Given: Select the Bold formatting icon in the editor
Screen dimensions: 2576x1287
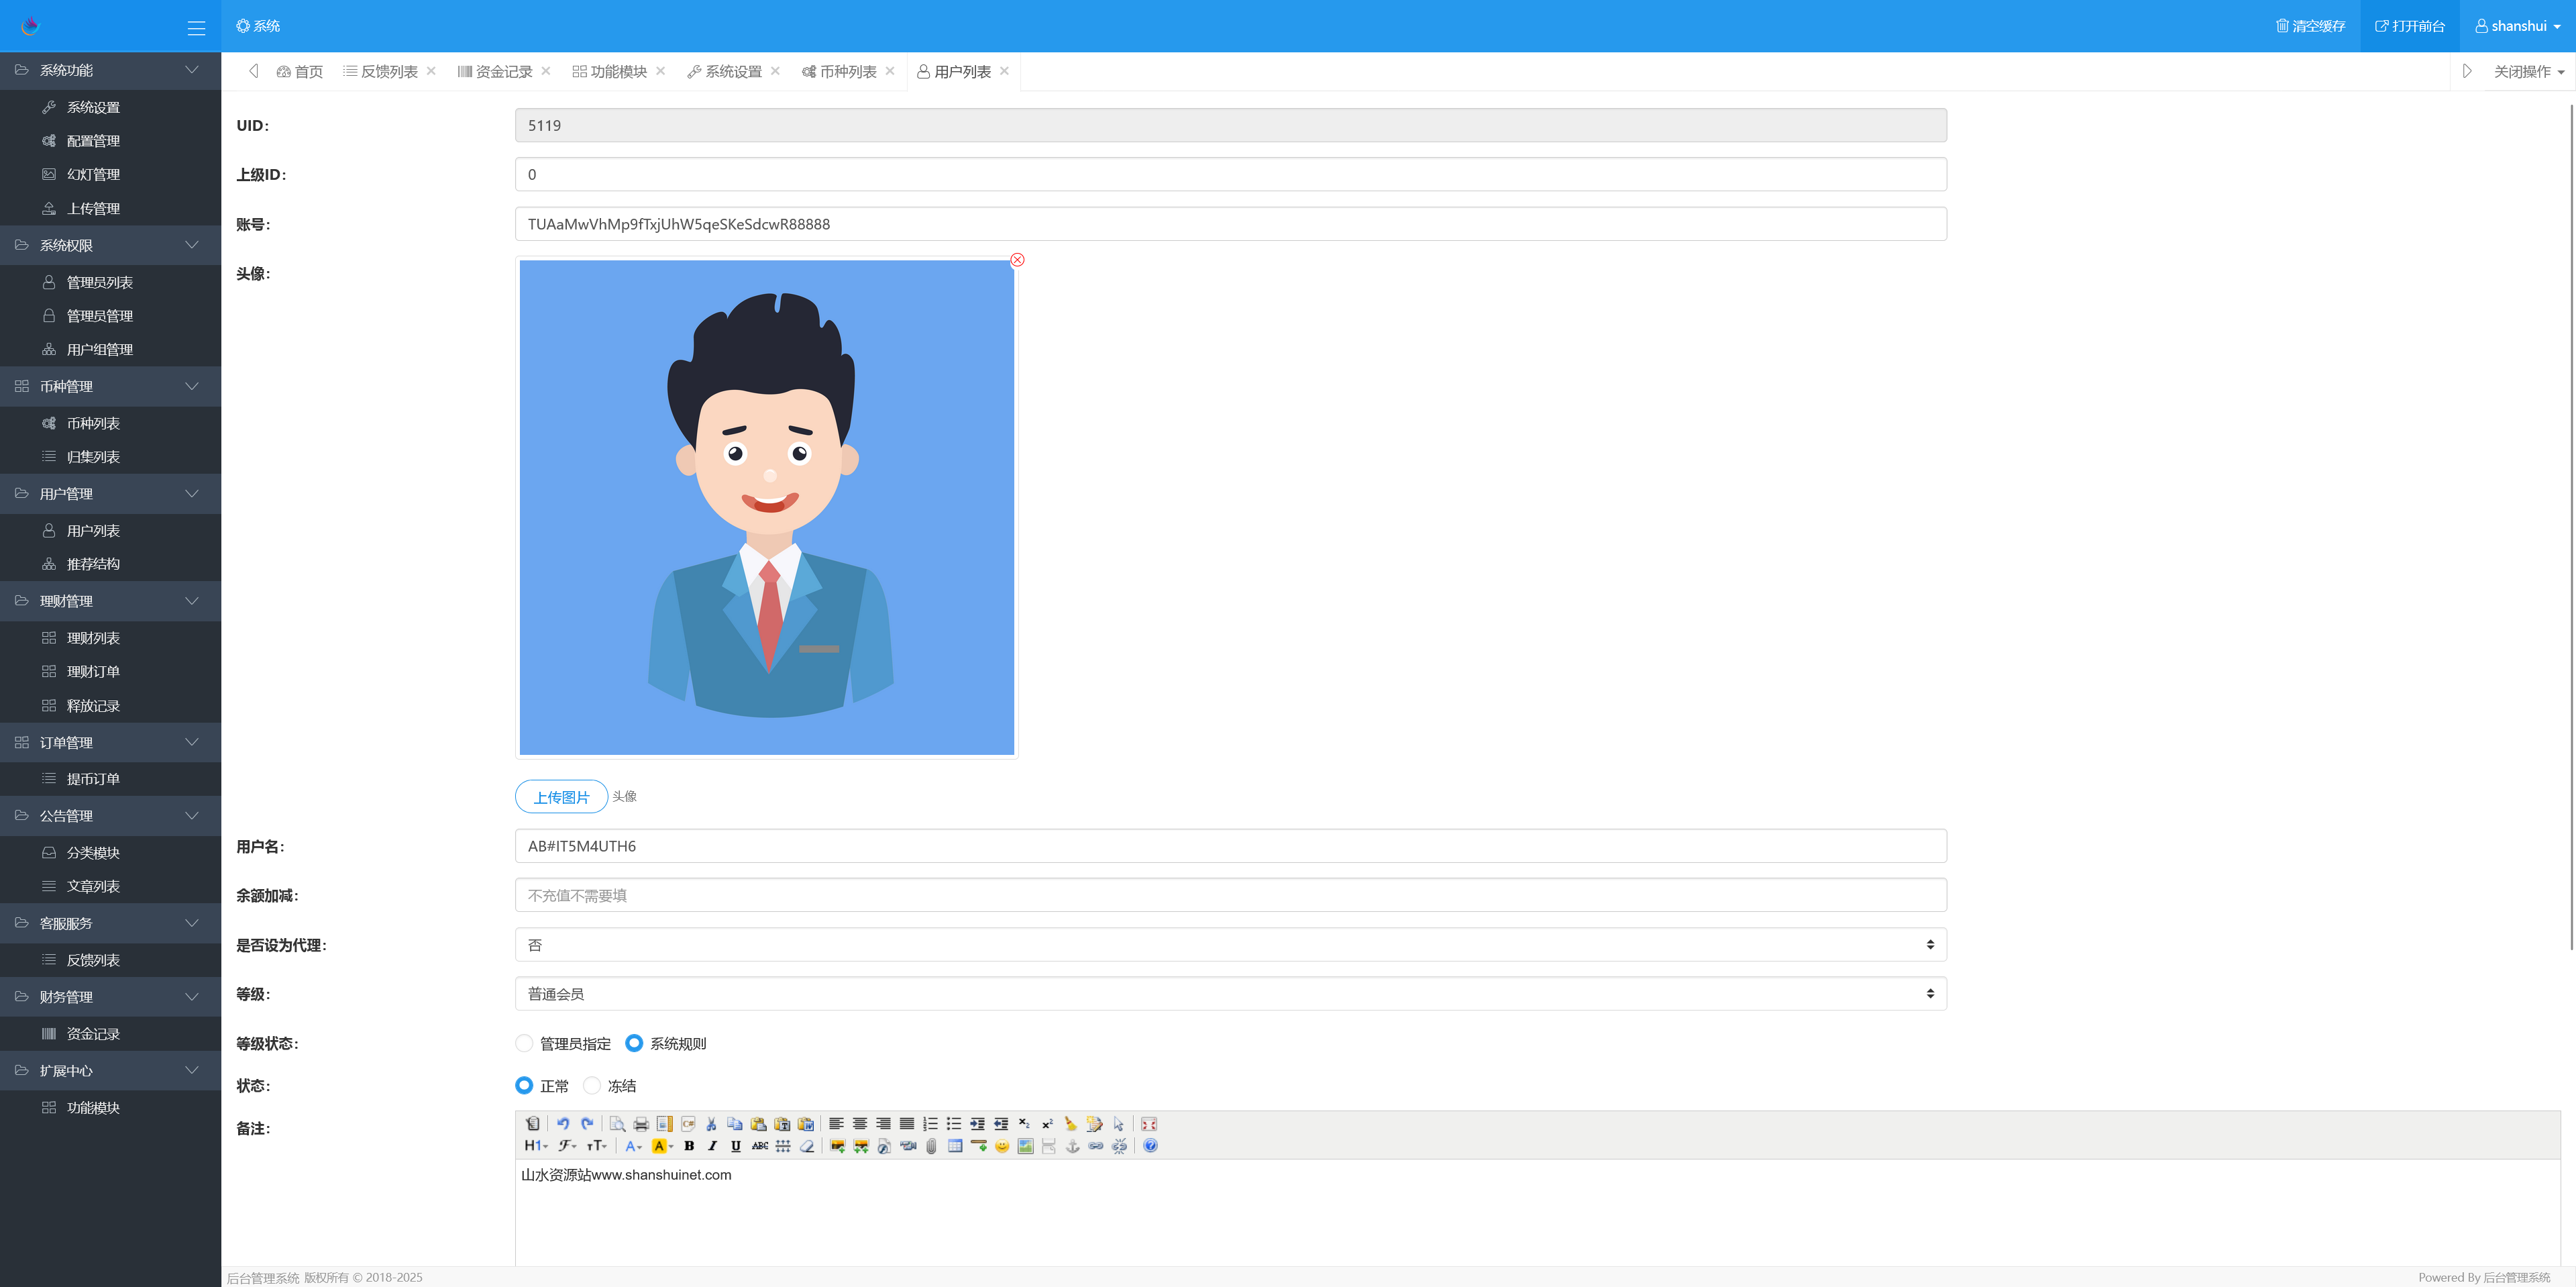Looking at the screenshot, I should click(690, 1146).
